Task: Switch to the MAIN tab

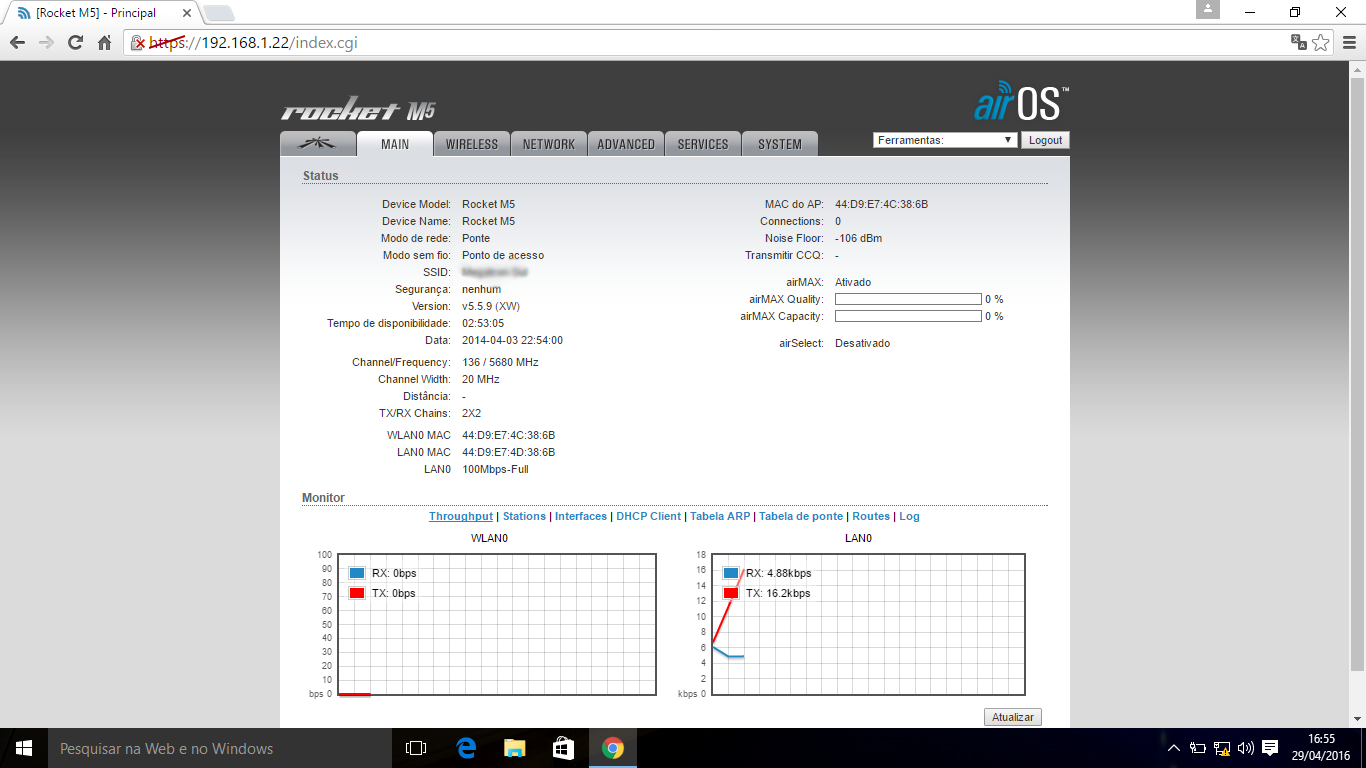Action: [395, 144]
